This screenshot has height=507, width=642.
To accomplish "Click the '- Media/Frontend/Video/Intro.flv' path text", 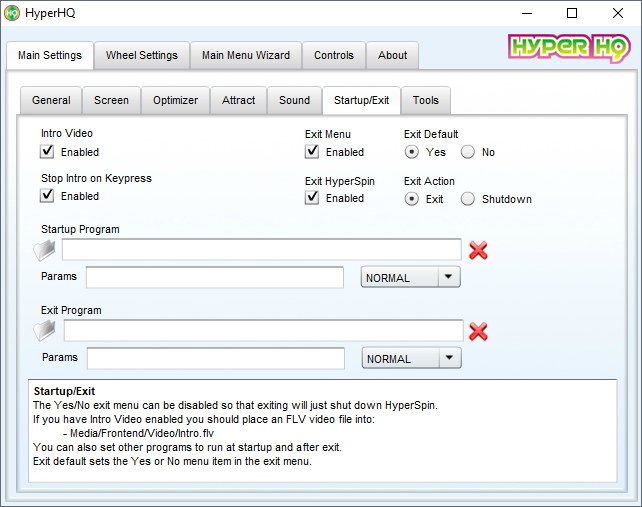I will pyautogui.click(x=138, y=433).
